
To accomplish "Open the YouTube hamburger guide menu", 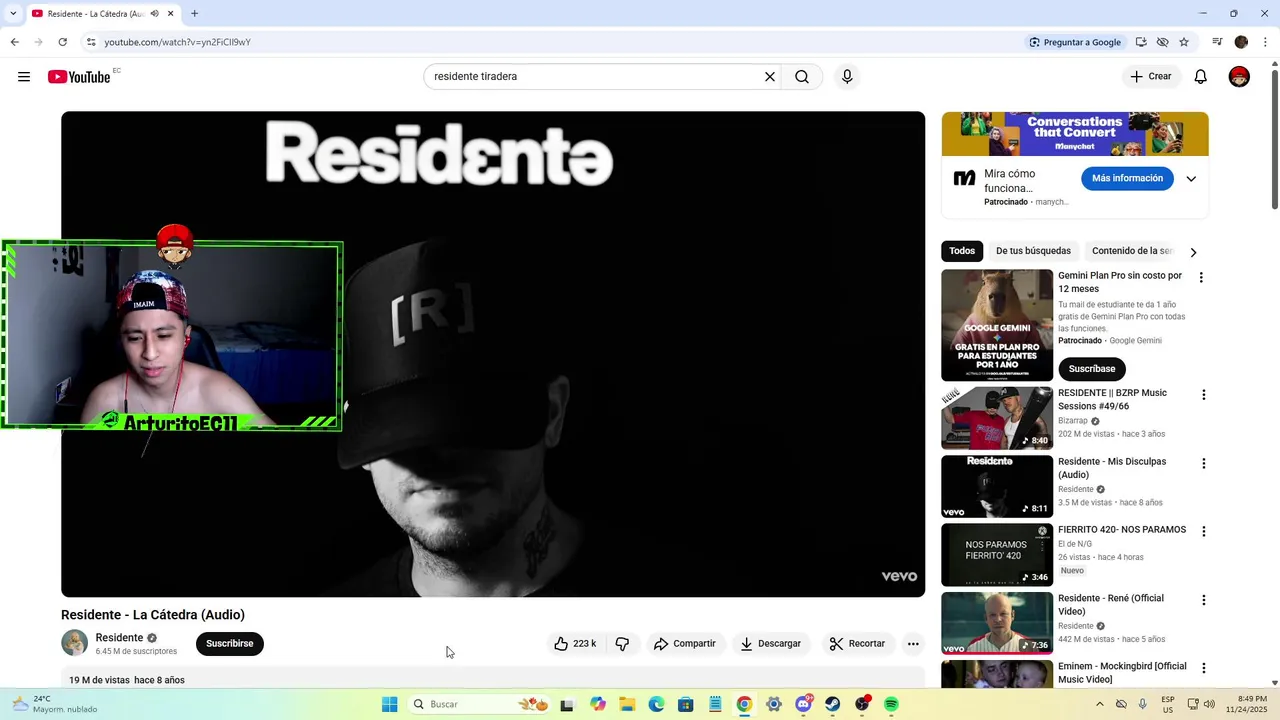I will click(x=24, y=77).
